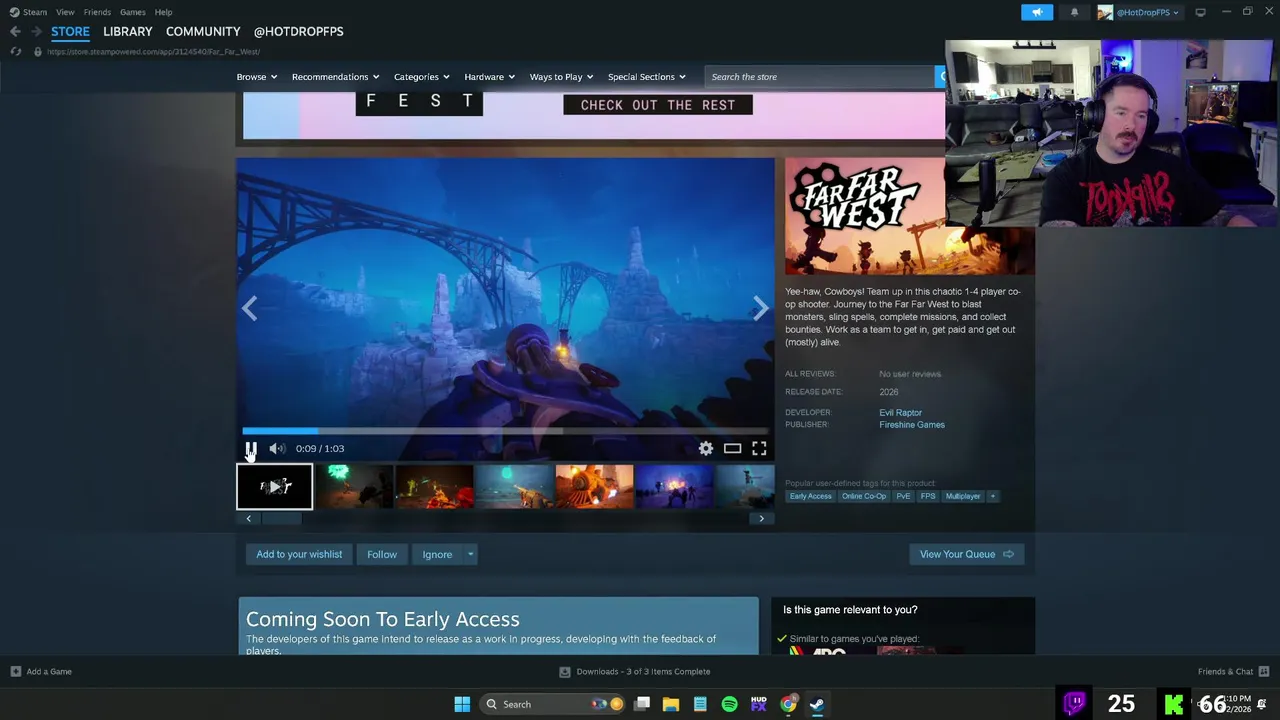Open the notifications bell

[x=1074, y=12]
